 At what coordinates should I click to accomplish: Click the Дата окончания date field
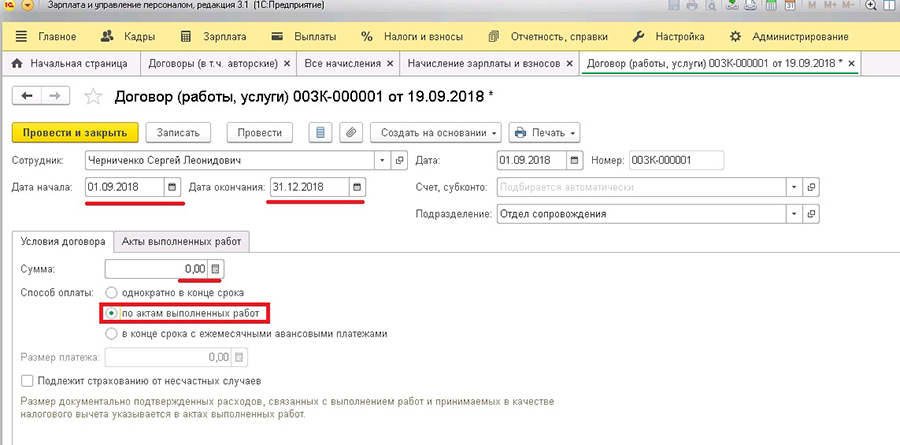pos(309,187)
